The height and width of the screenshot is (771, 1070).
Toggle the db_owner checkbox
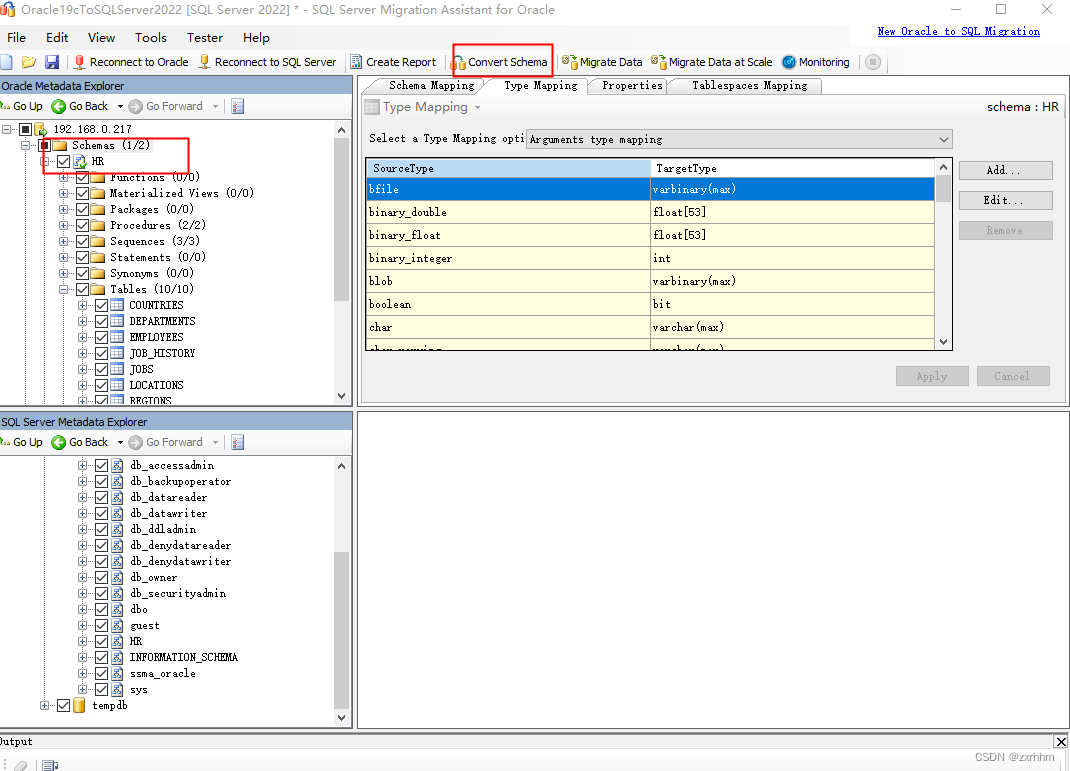(x=102, y=577)
